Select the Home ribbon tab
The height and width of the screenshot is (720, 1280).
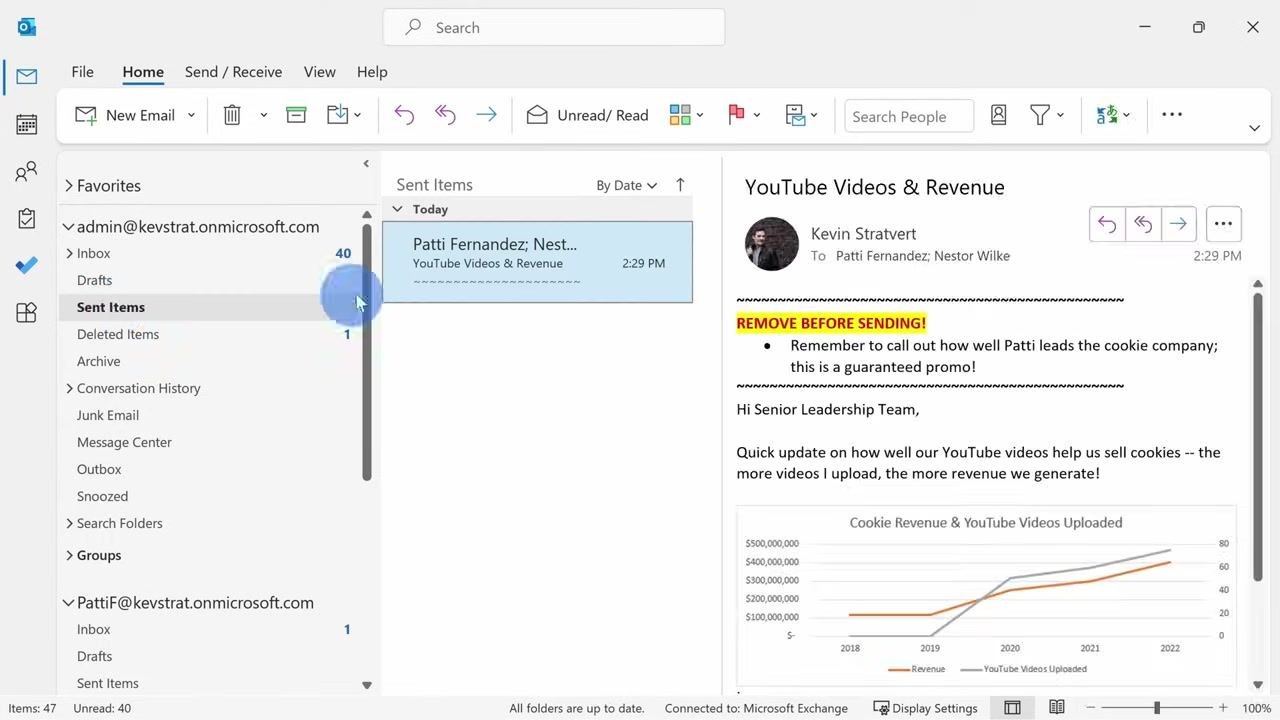143,72
